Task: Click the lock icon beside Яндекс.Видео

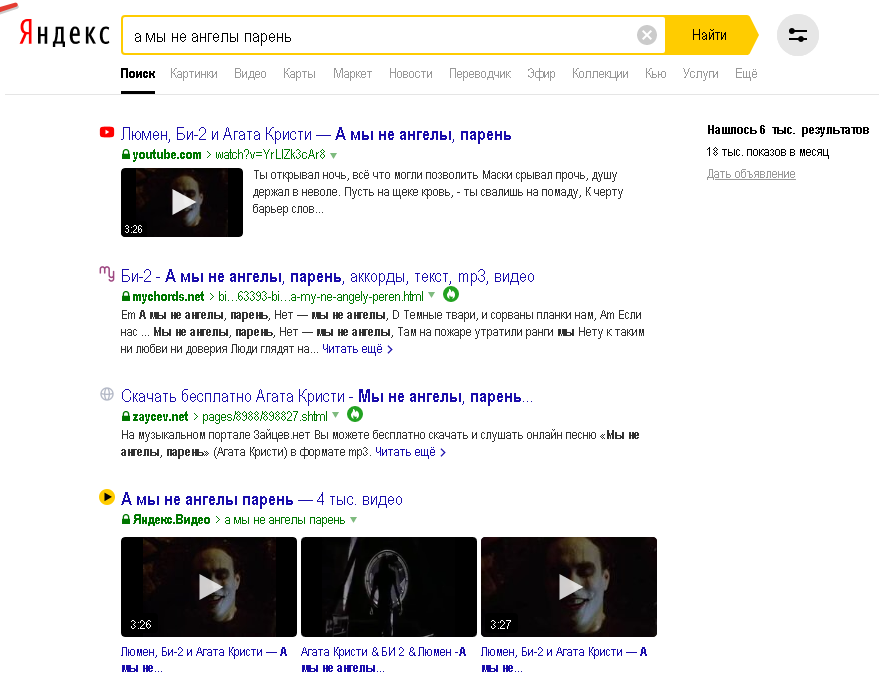Action: (x=126, y=519)
